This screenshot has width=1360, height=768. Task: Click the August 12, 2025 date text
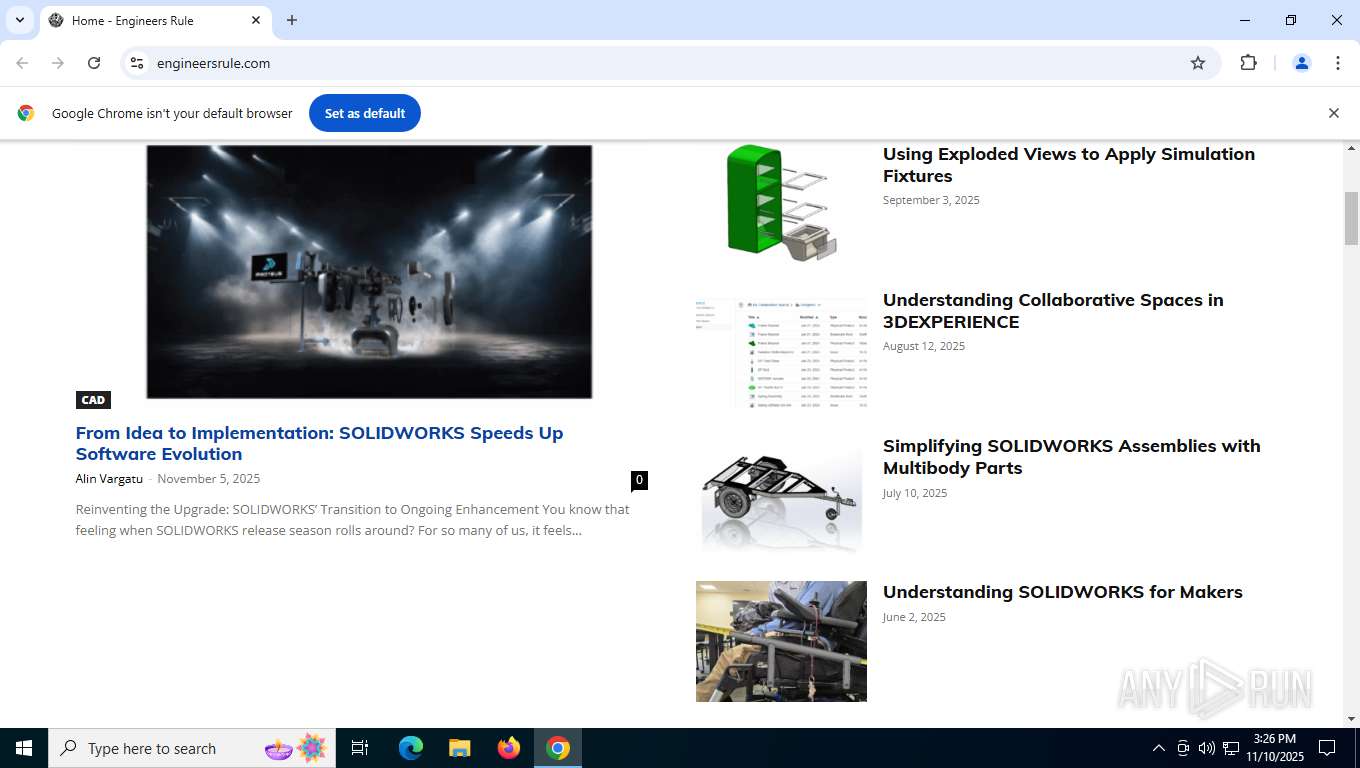click(924, 346)
